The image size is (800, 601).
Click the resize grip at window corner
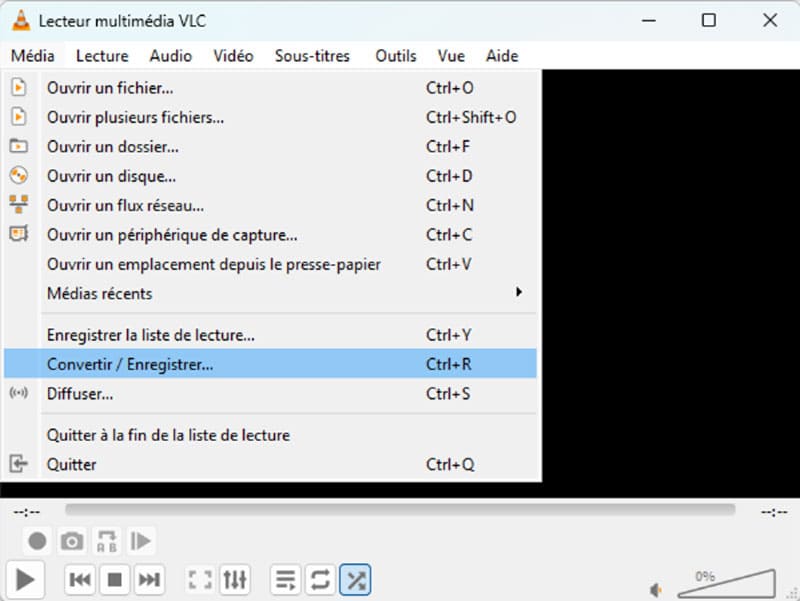pyautogui.click(x=793, y=594)
